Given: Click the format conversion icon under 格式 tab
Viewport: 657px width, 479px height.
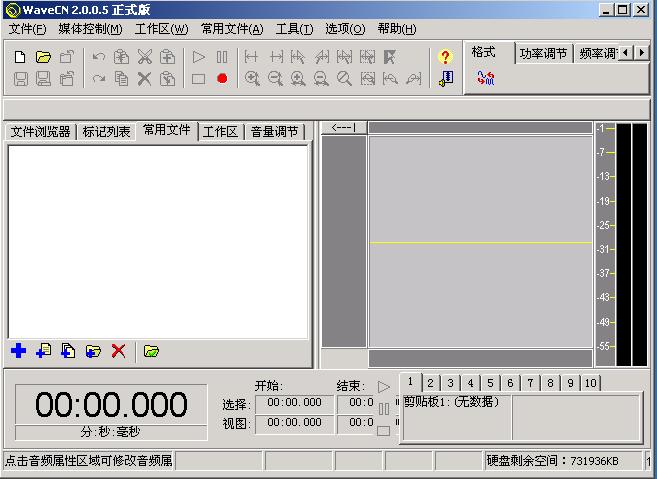Looking at the screenshot, I should pyautogui.click(x=486, y=78).
